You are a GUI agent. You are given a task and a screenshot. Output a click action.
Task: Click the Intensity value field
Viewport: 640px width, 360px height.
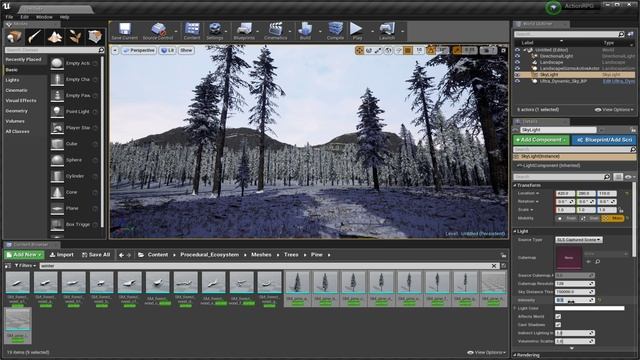pos(574,300)
